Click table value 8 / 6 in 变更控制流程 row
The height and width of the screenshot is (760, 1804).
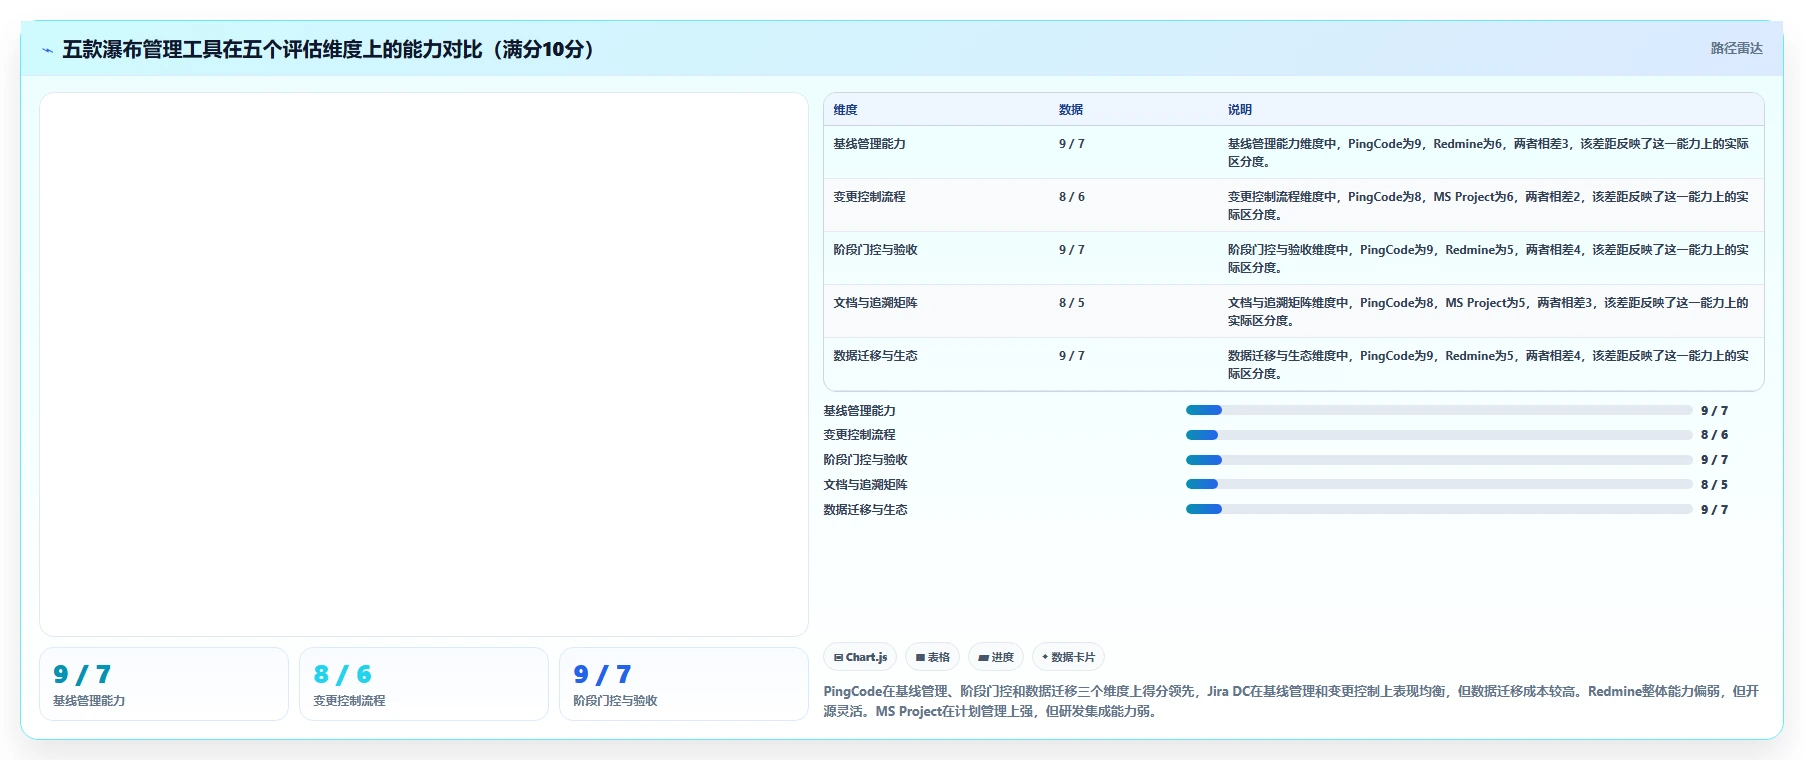(x=1072, y=197)
